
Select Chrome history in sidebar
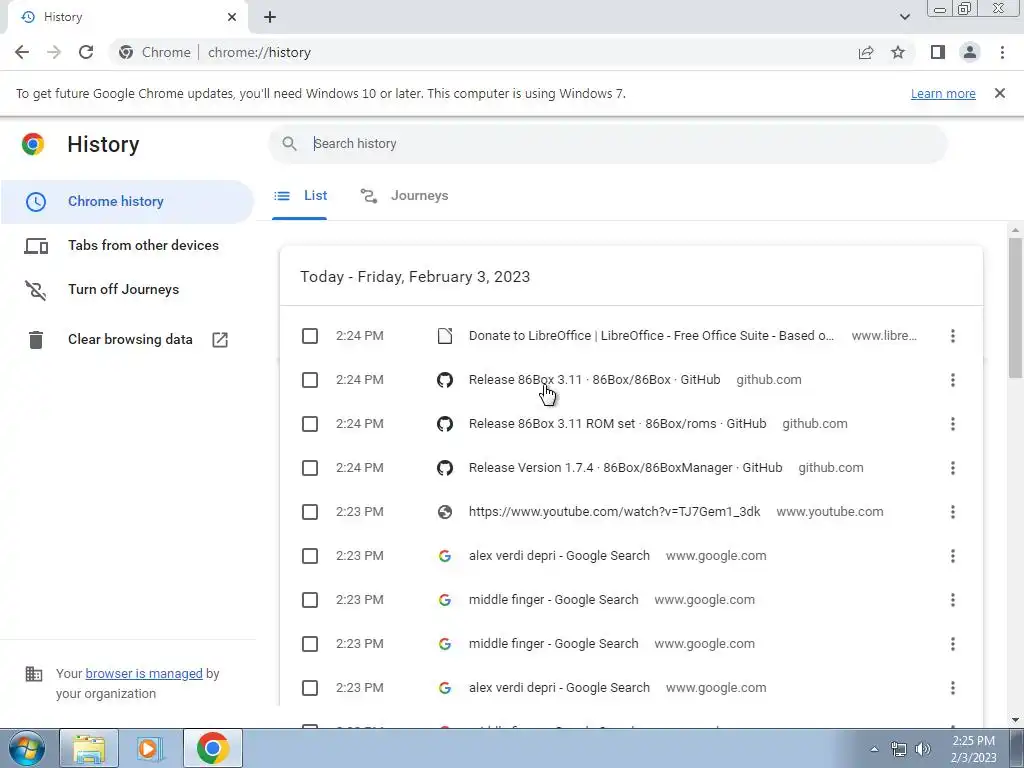click(127, 202)
